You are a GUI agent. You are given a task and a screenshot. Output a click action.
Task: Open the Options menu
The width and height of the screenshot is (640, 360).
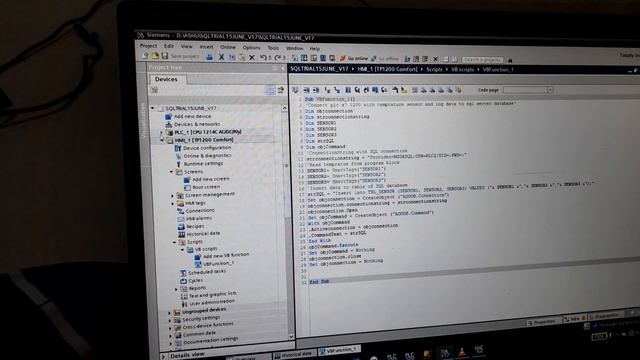[251, 48]
